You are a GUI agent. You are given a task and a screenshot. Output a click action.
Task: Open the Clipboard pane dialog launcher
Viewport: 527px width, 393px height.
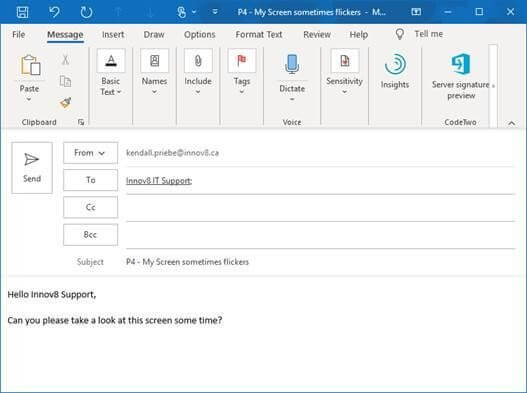81,122
